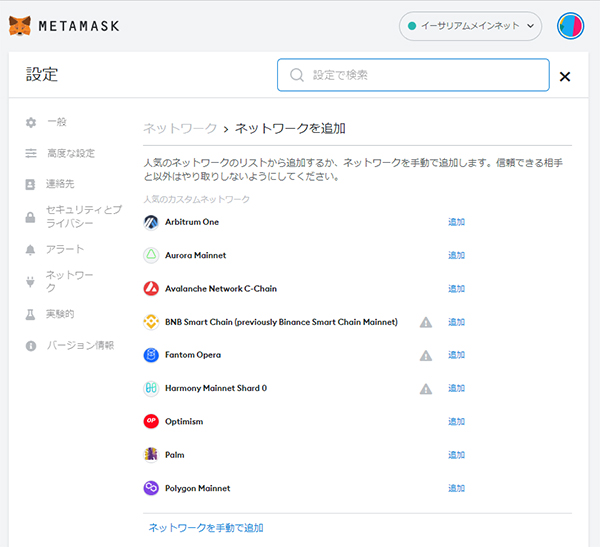The image size is (600, 547).
Task: Close the settings page with X
Action: click(565, 77)
